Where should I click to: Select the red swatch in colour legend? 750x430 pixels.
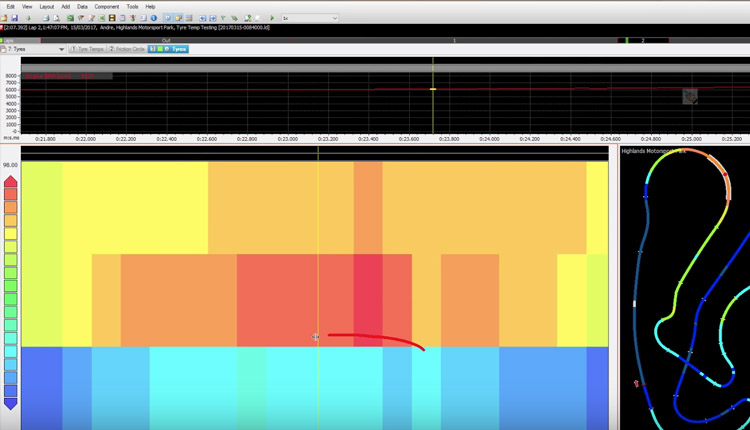(x=10, y=196)
